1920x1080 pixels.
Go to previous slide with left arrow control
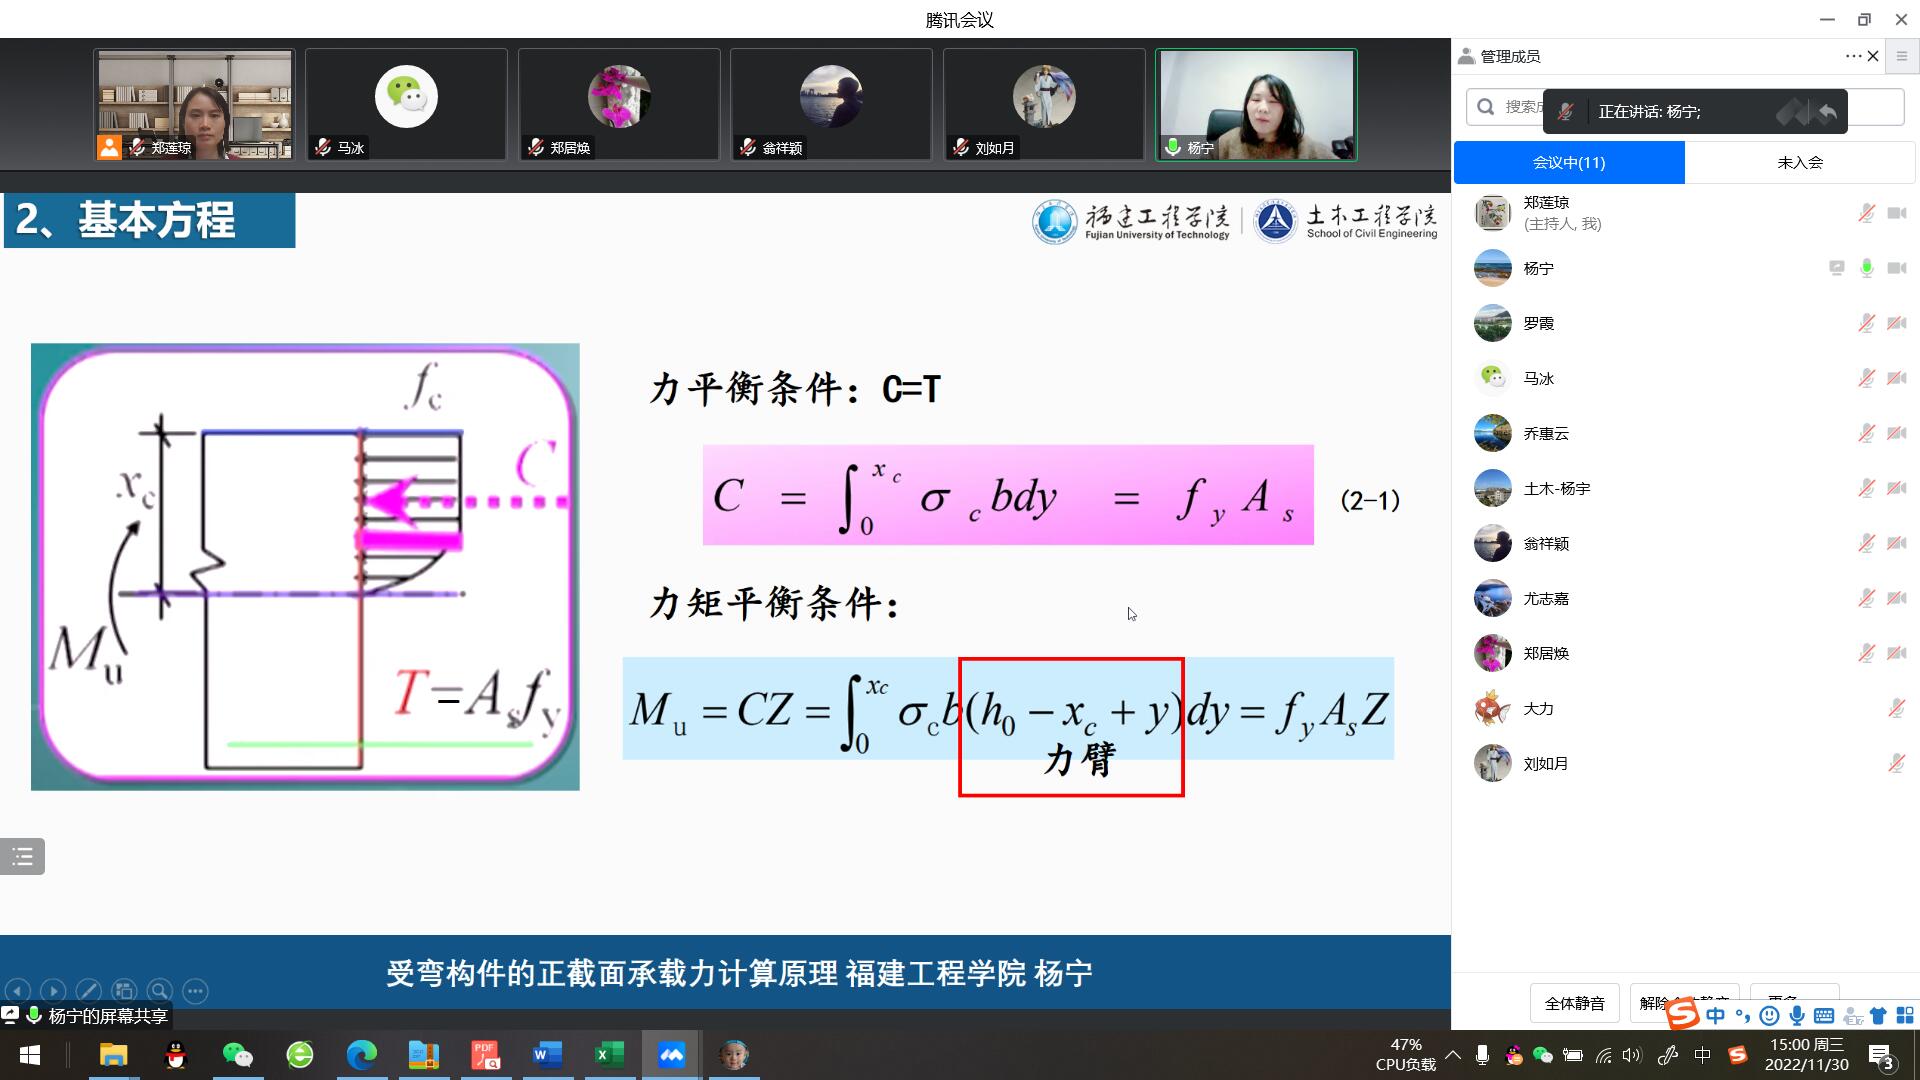[x=18, y=991]
